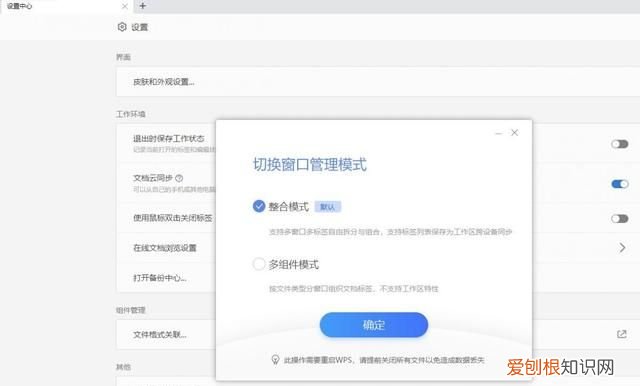The width and height of the screenshot is (640, 386).
Task: Click the 界面 section heading
Action: pyautogui.click(x=123, y=57)
